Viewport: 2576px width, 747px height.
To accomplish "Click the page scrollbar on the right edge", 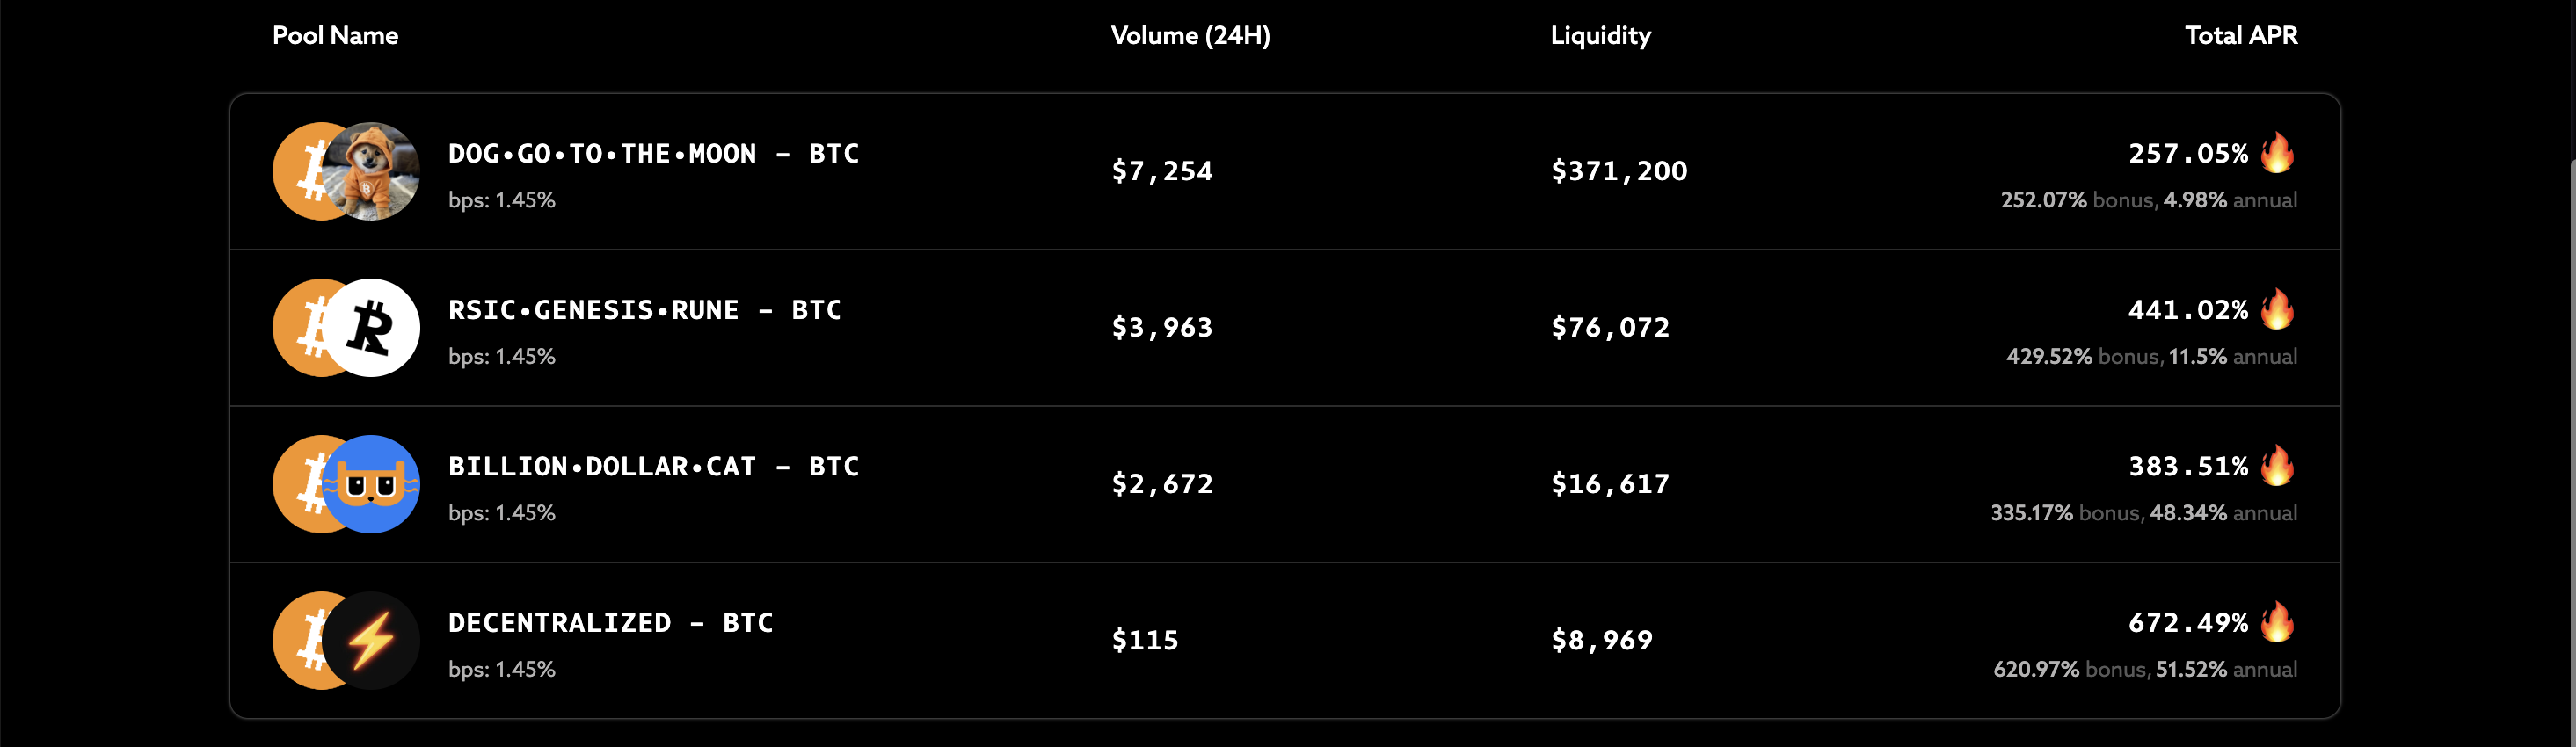I will coord(2571,450).
